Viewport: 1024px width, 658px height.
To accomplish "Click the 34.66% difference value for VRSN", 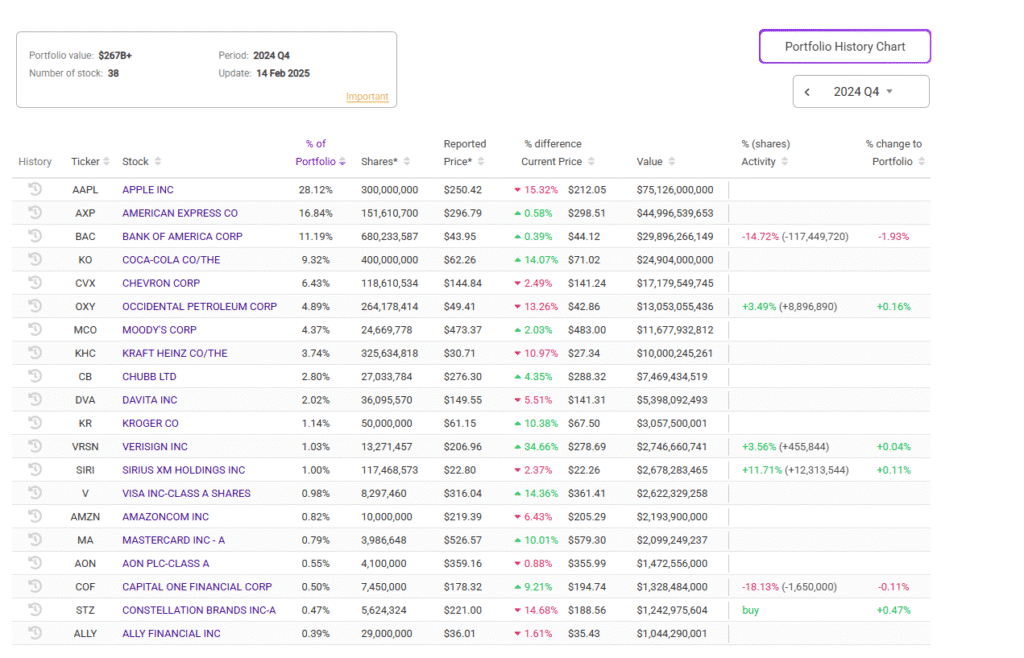I will coord(541,447).
